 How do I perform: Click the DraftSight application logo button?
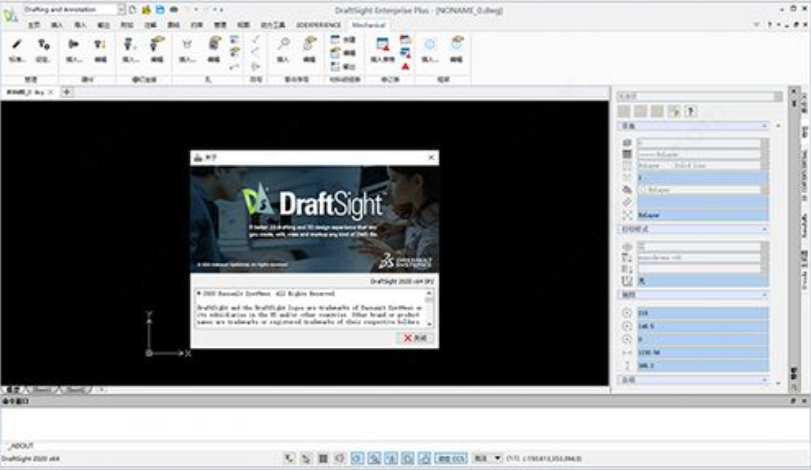click(x=10, y=15)
